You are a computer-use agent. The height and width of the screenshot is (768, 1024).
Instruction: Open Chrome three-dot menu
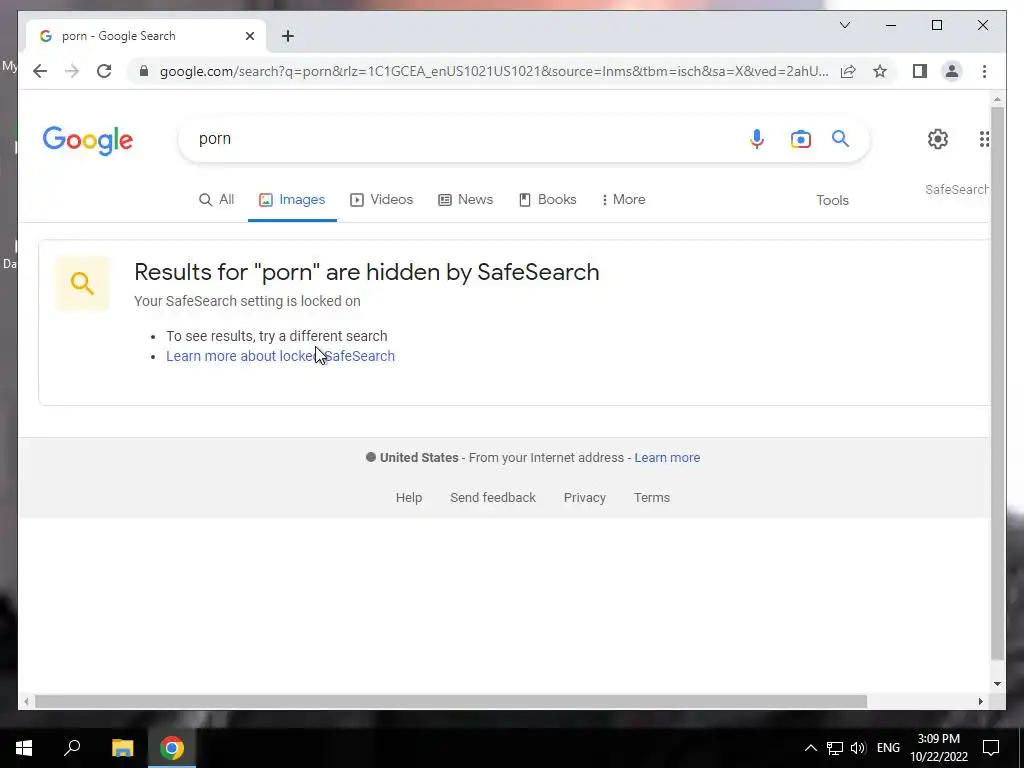tap(984, 71)
